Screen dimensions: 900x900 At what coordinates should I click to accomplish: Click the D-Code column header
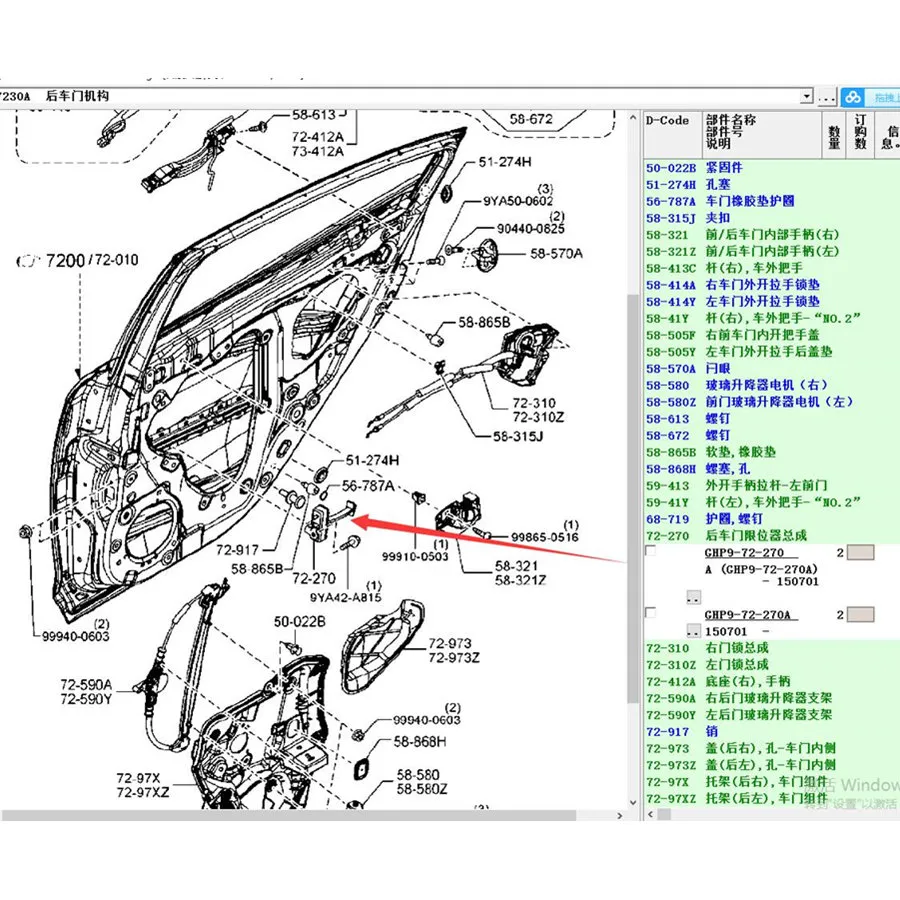point(667,120)
